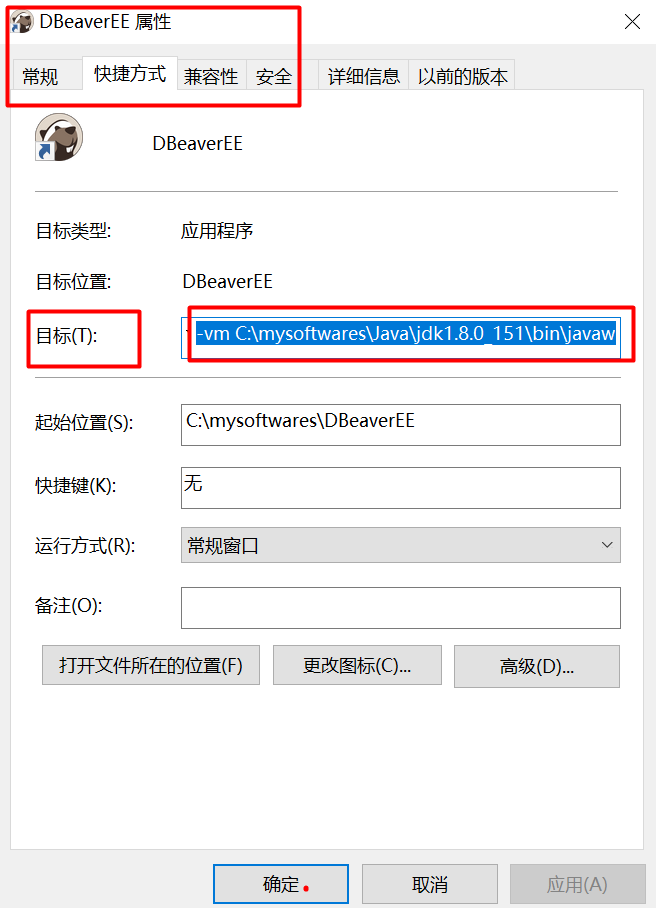656x908 pixels.
Task: Click the empty 备注 comment field
Action: coord(401,608)
